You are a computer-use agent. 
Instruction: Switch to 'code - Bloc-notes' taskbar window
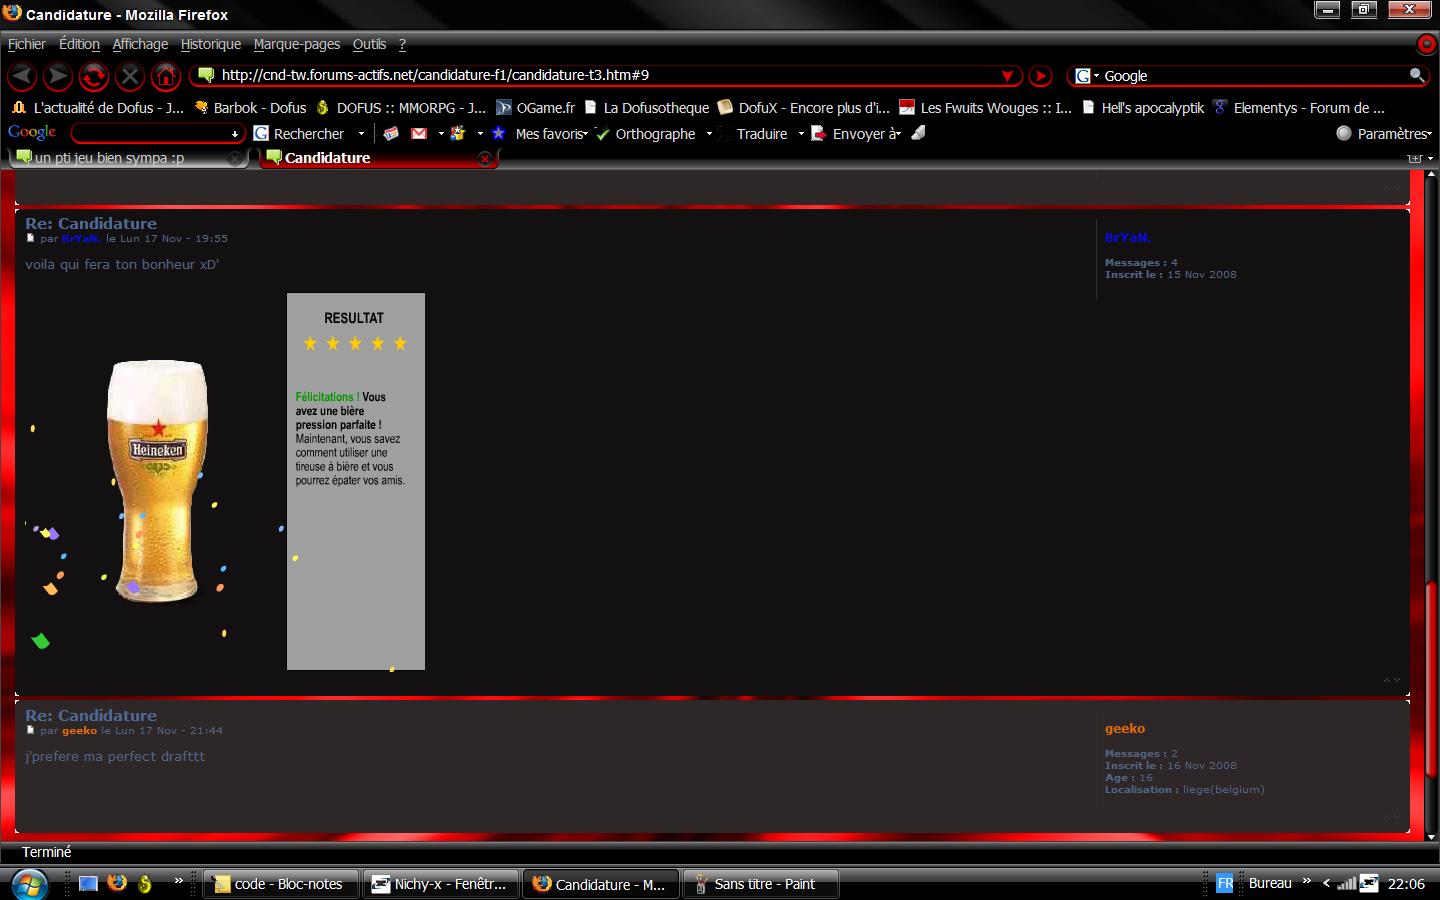(279, 884)
